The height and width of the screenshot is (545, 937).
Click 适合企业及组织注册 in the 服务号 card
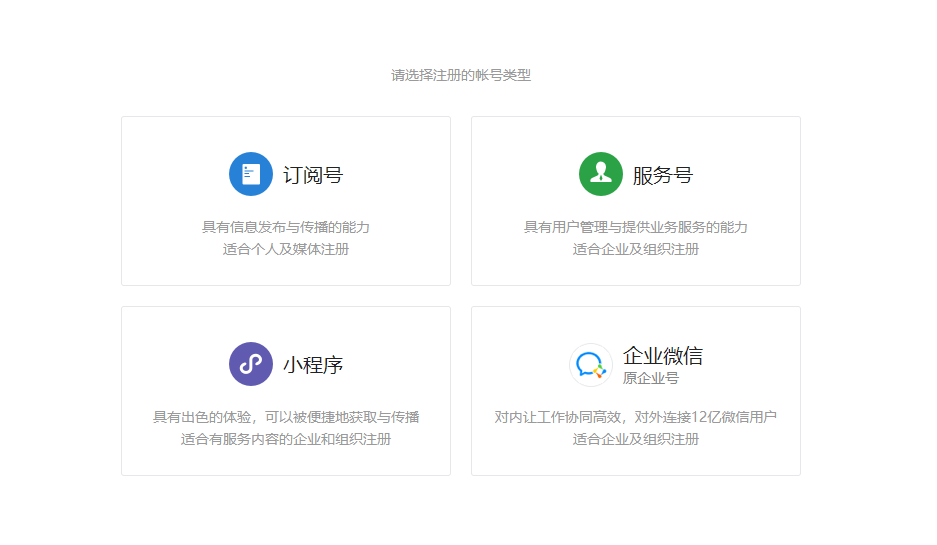click(636, 249)
